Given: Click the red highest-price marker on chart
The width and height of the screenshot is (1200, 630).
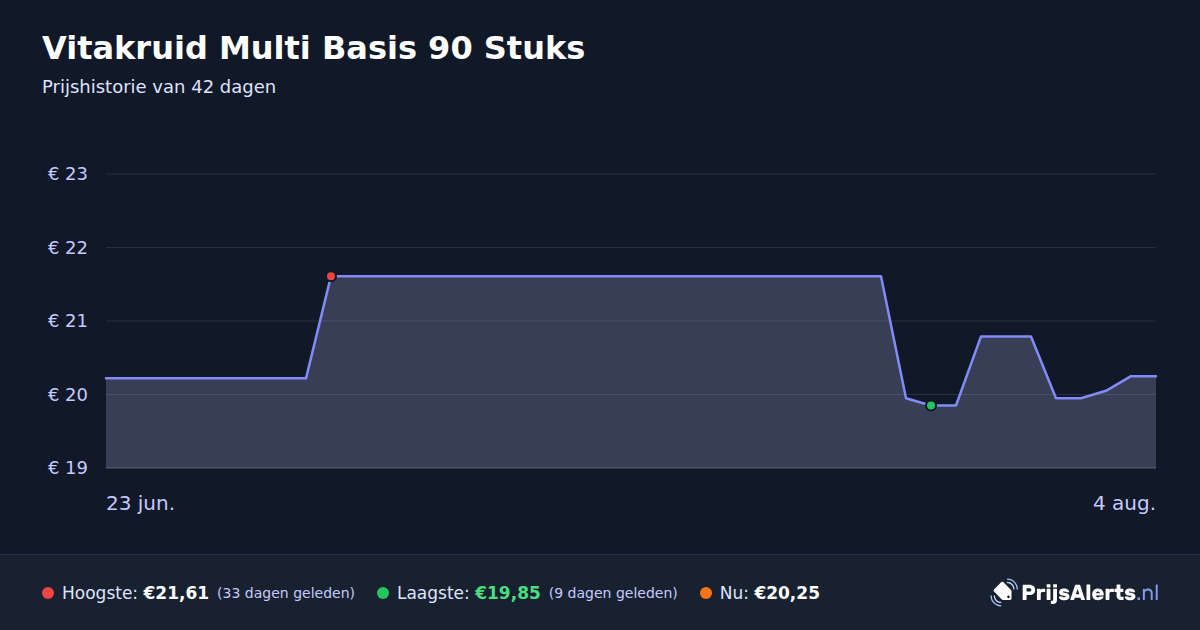Looking at the screenshot, I should pos(331,276).
